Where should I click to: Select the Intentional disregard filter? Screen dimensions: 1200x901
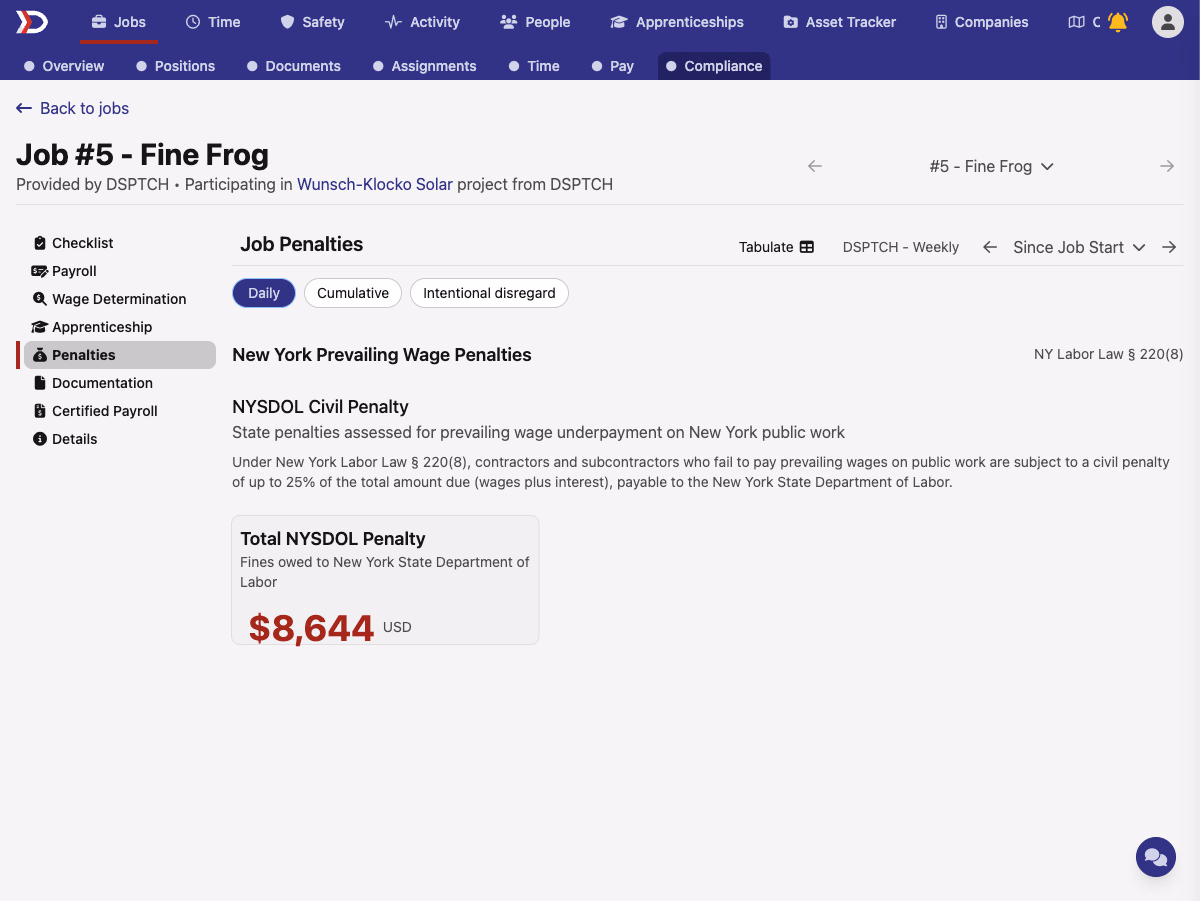pos(489,293)
